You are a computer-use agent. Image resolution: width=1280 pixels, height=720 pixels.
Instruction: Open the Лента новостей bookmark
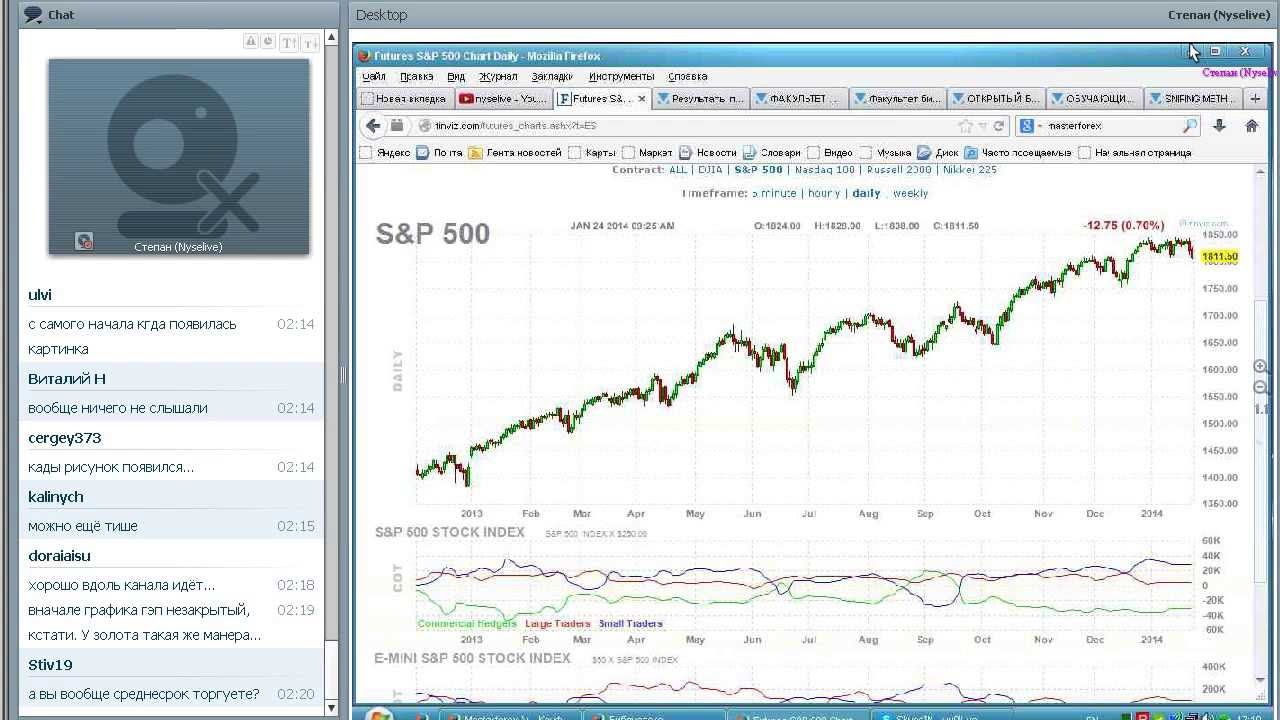coord(515,153)
